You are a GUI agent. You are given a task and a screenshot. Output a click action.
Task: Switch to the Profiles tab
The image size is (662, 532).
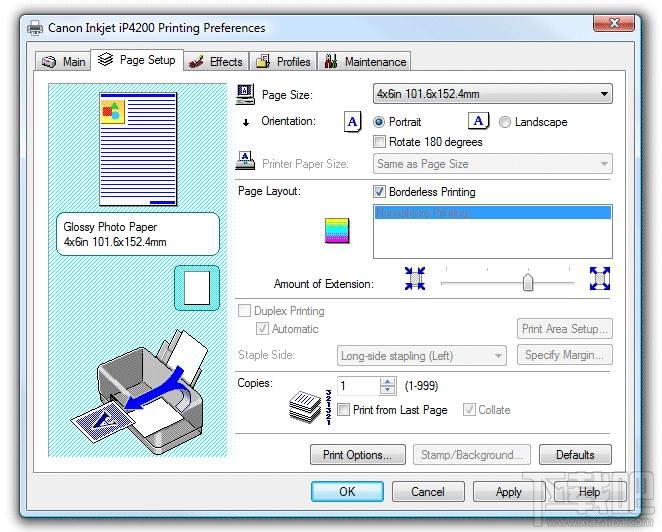[x=283, y=62]
